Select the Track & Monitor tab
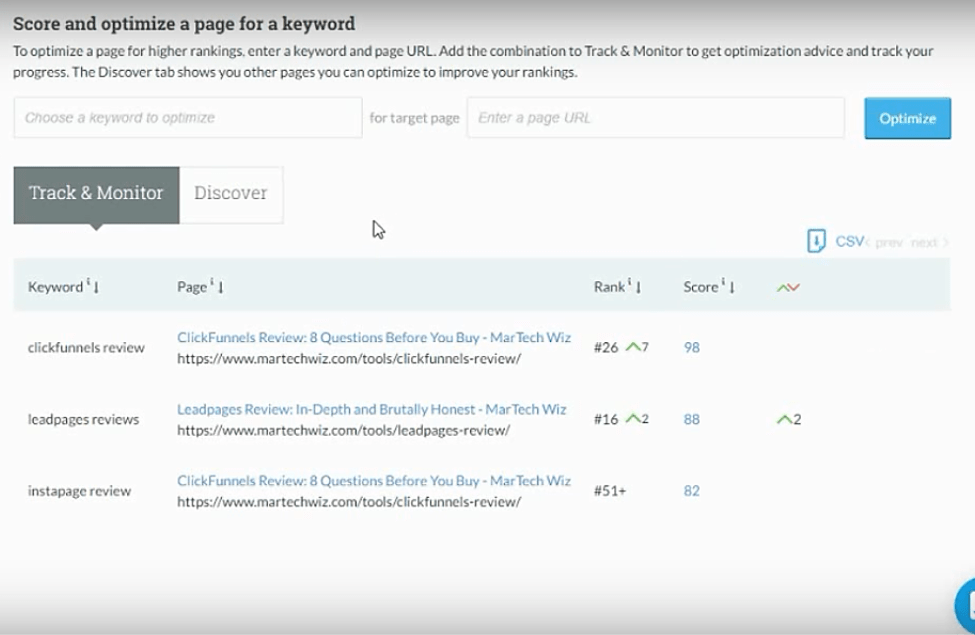The image size is (975, 635). point(96,195)
